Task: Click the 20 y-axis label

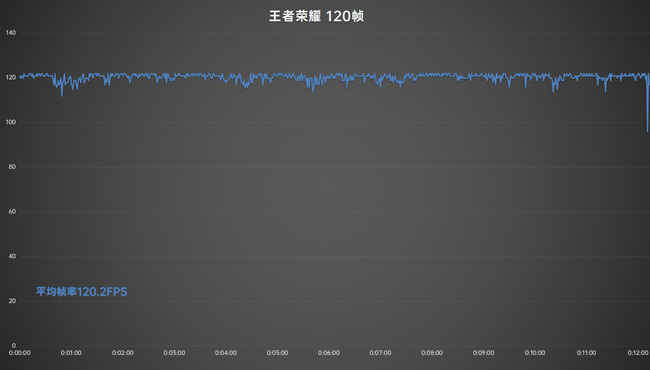Action: click(12, 301)
